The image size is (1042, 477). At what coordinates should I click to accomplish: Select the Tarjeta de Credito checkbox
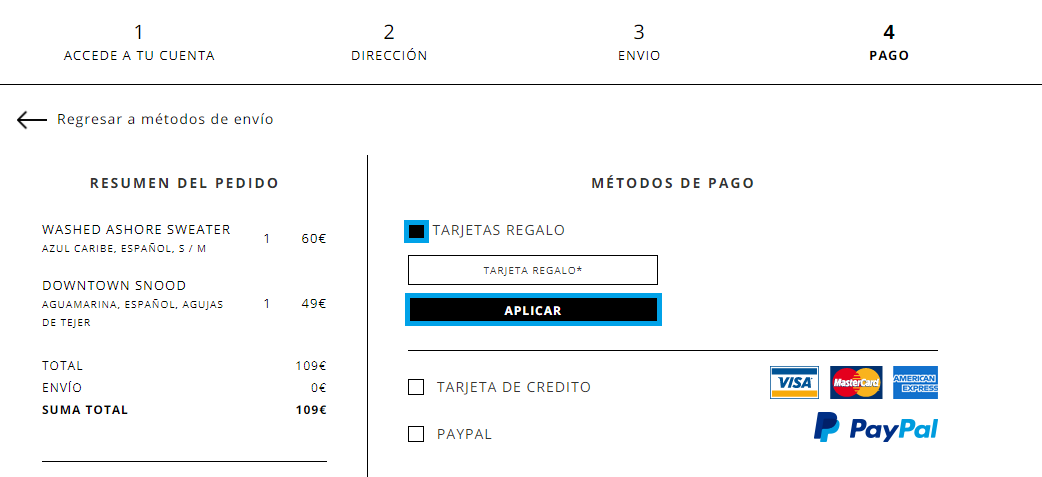[x=416, y=387]
